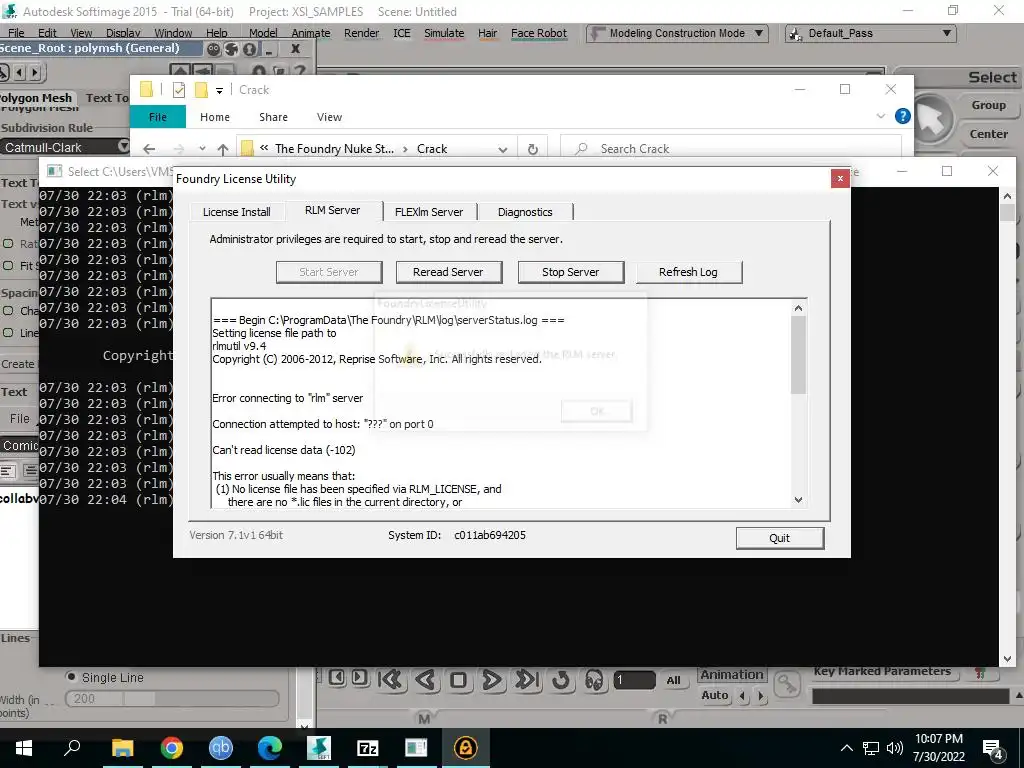The image size is (1024, 768).
Task: Open recent locations dropdown in Crack explorer
Action: (x=202, y=149)
